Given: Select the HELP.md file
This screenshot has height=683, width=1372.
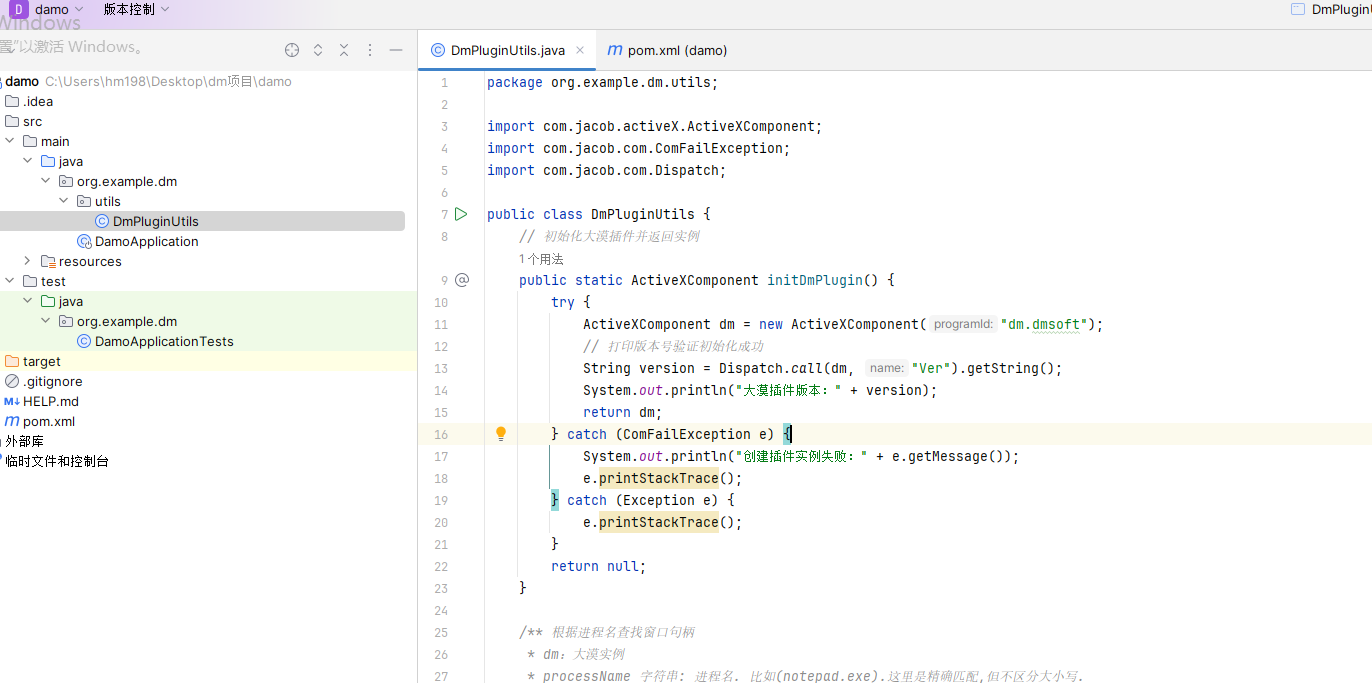Looking at the screenshot, I should point(41,401).
